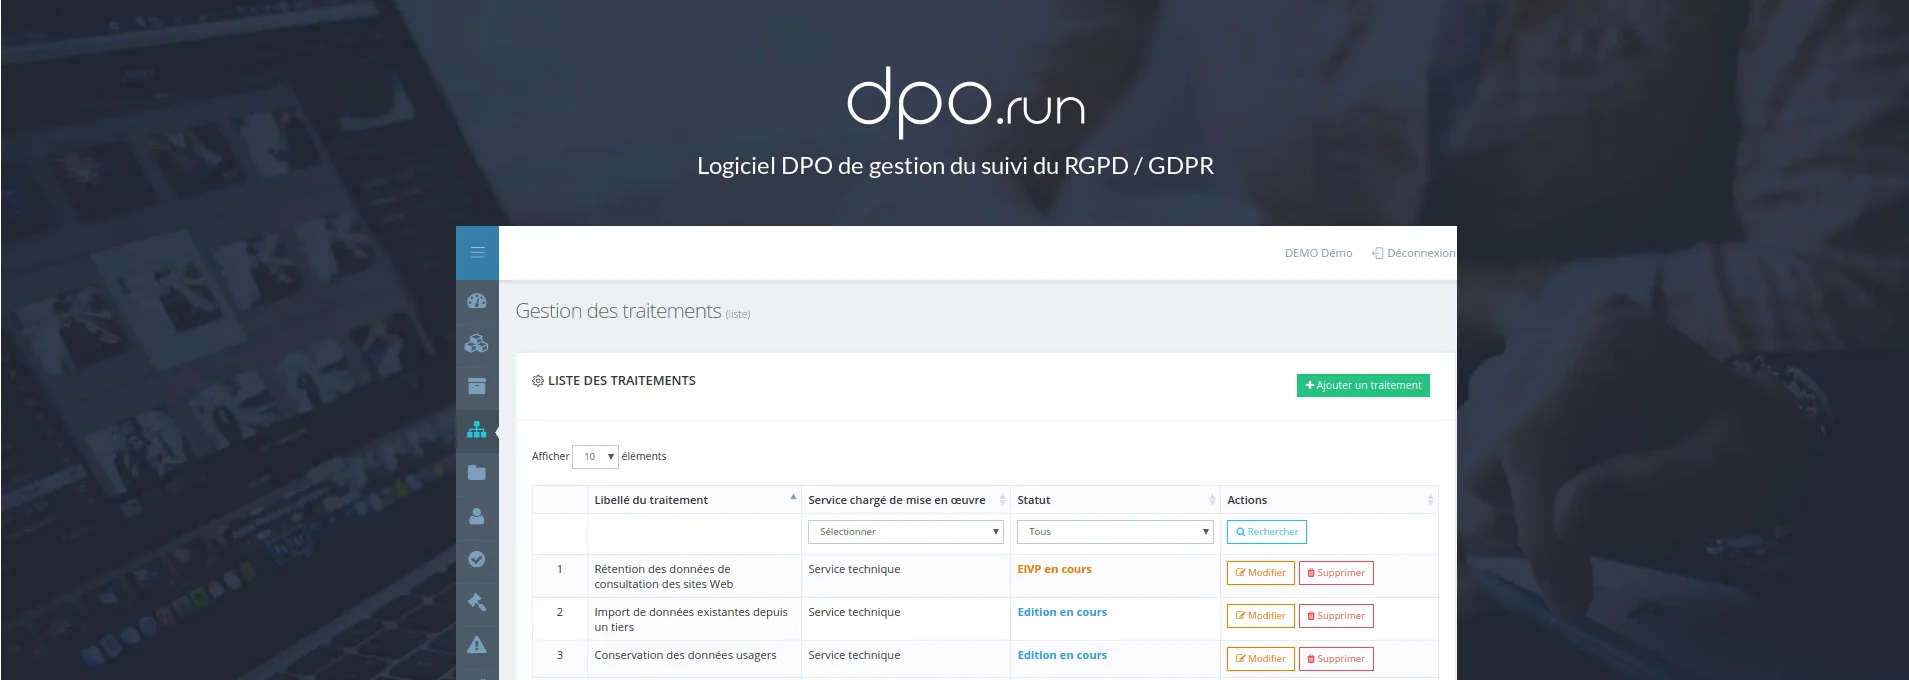The height and width of the screenshot is (680, 1909).
Task: Sort by the Actions column header
Action: point(1329,500)
